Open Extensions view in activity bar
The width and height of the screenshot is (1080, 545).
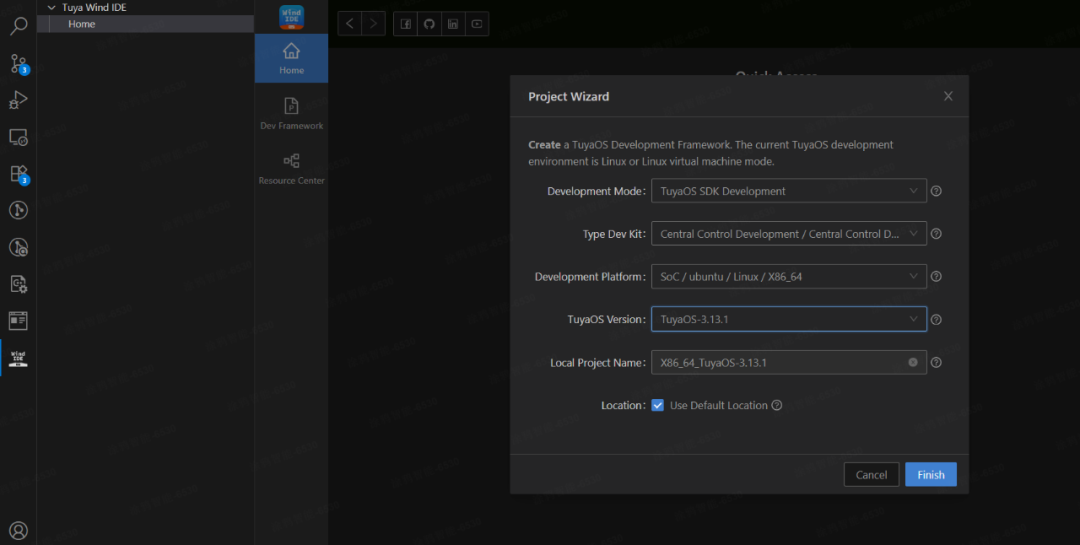pos(19,174)
